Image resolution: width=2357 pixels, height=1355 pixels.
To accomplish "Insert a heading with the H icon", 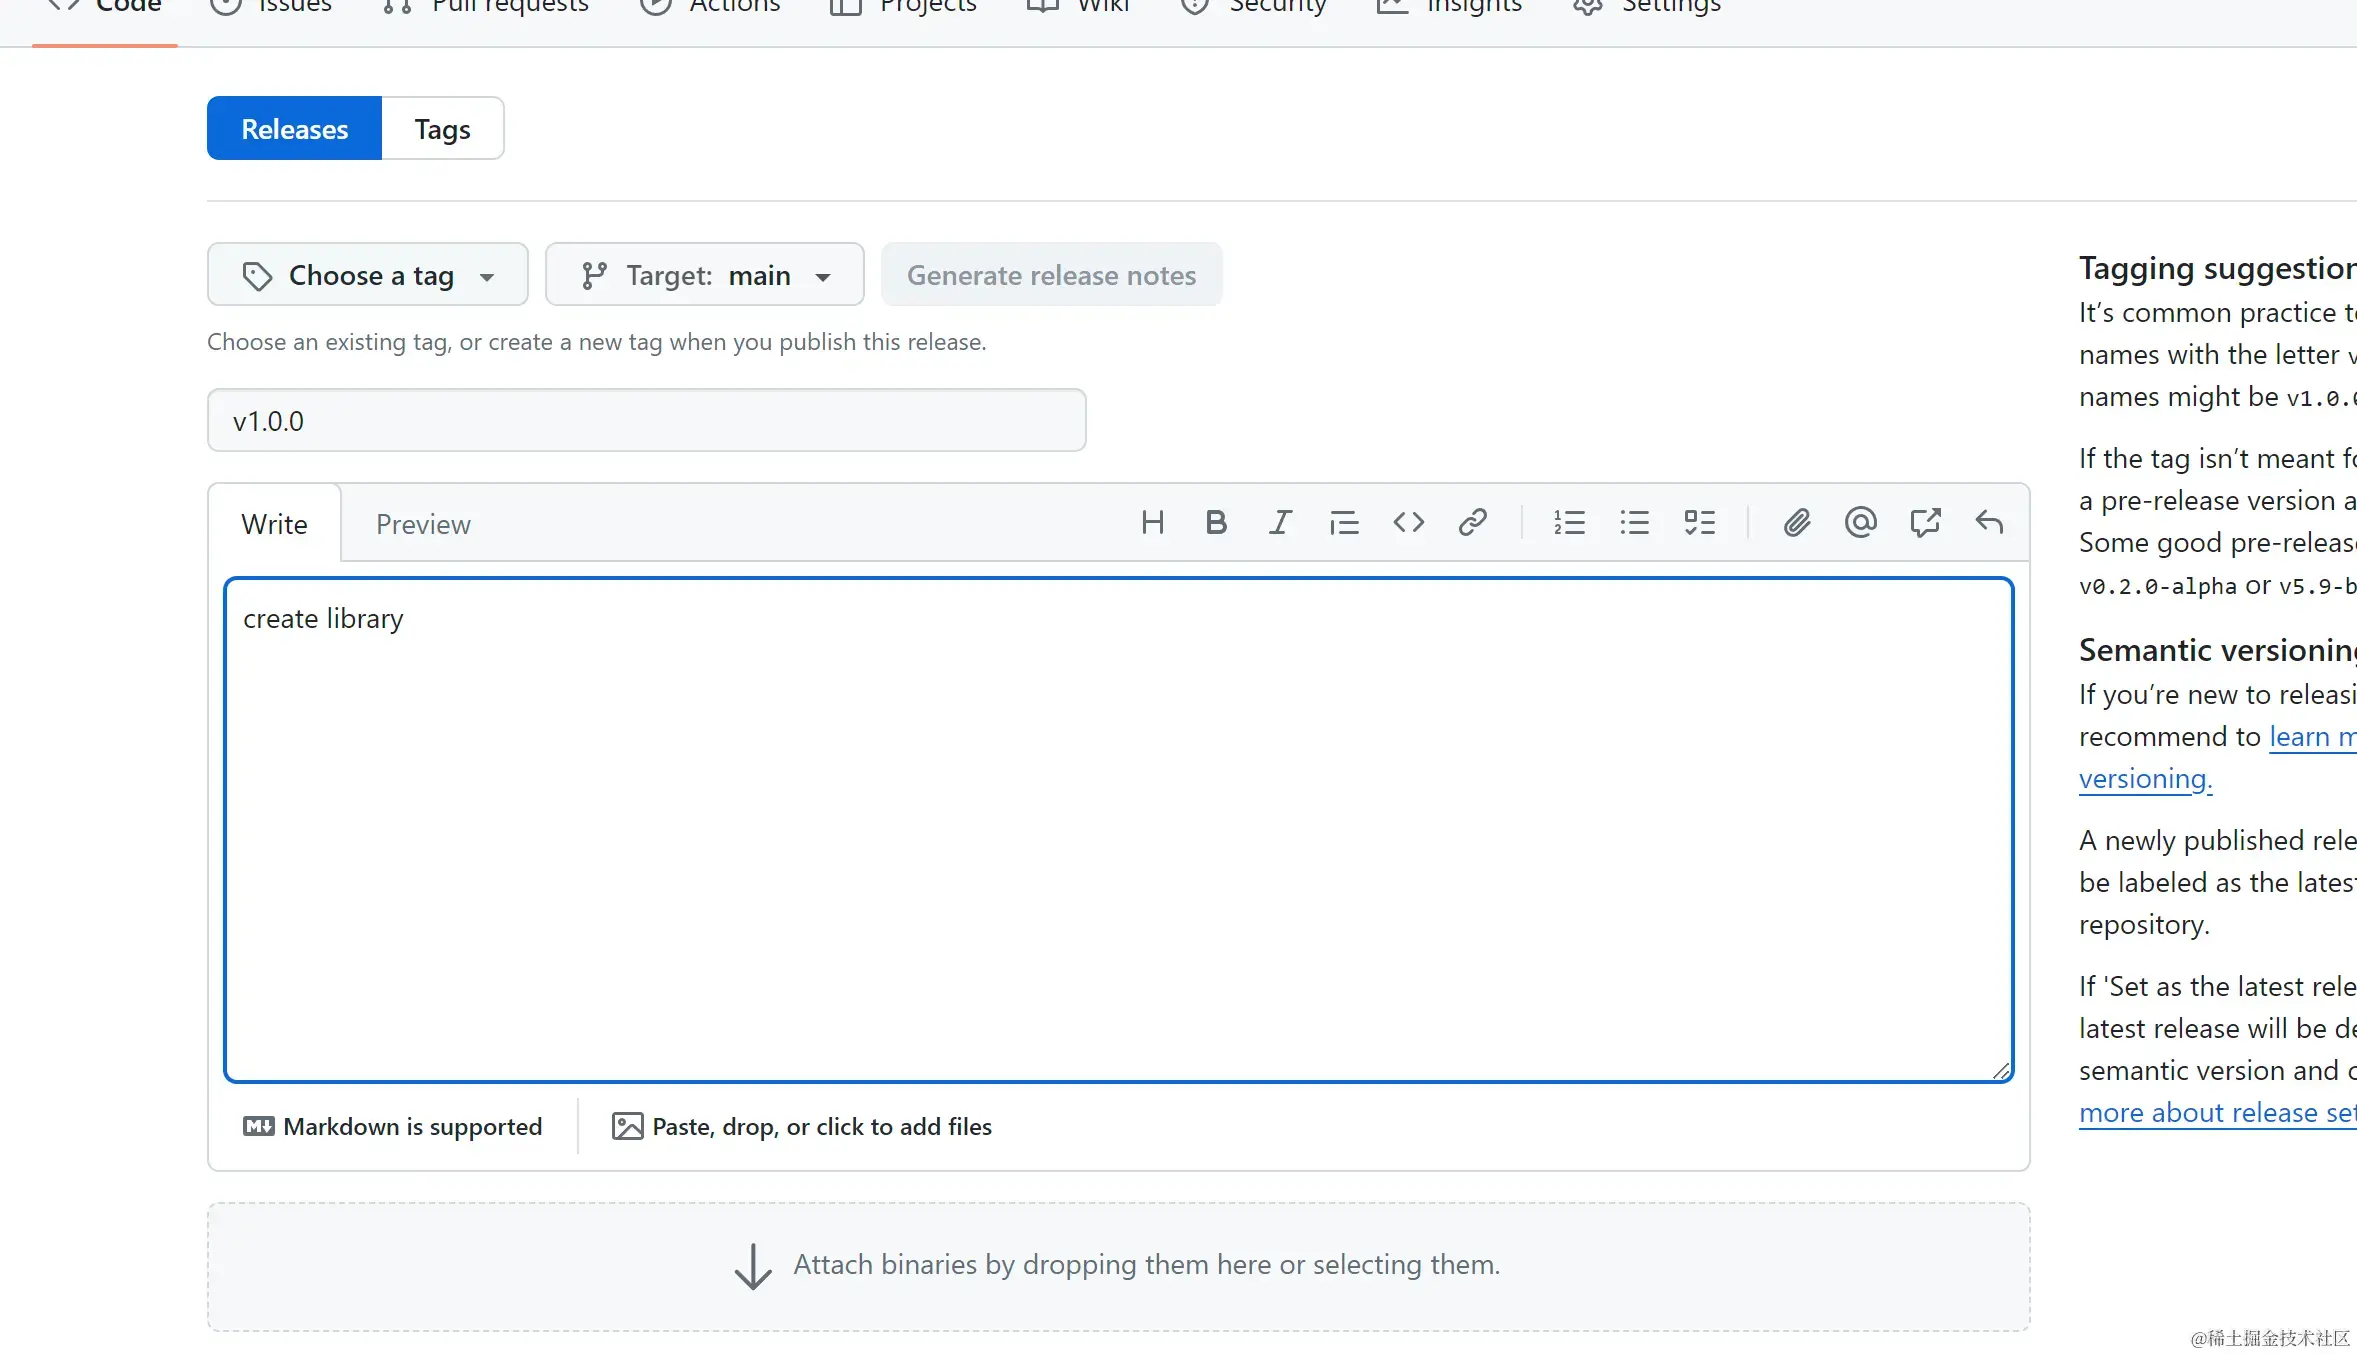I will coord(1152,522).
